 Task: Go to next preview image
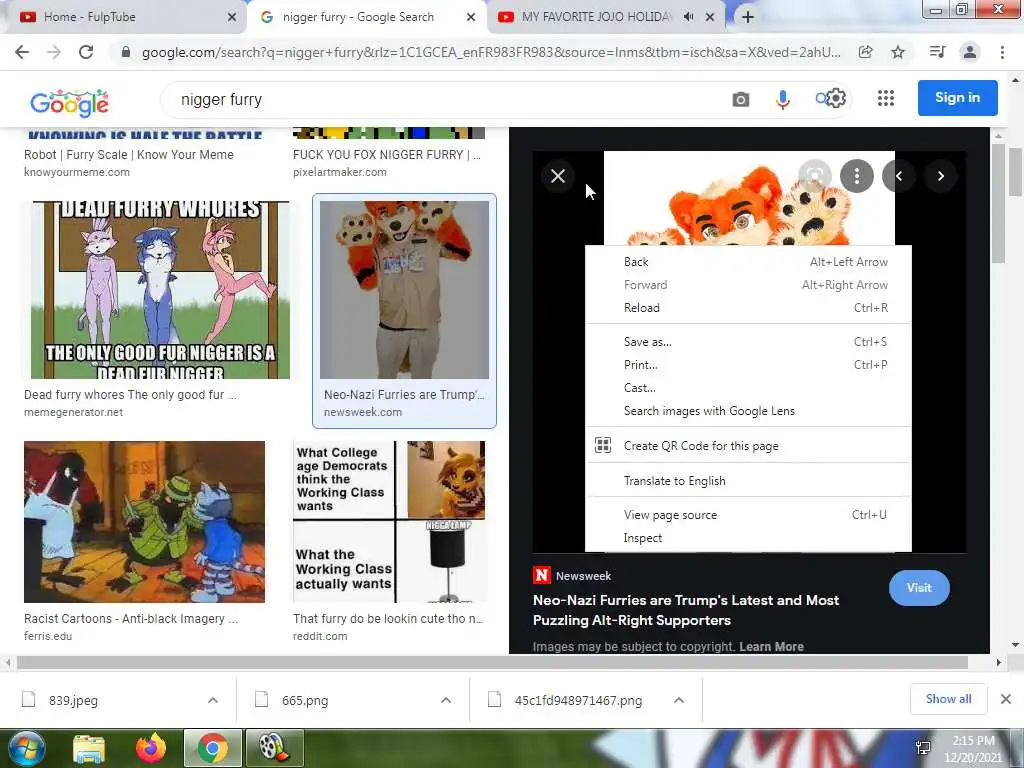(940, 176)
